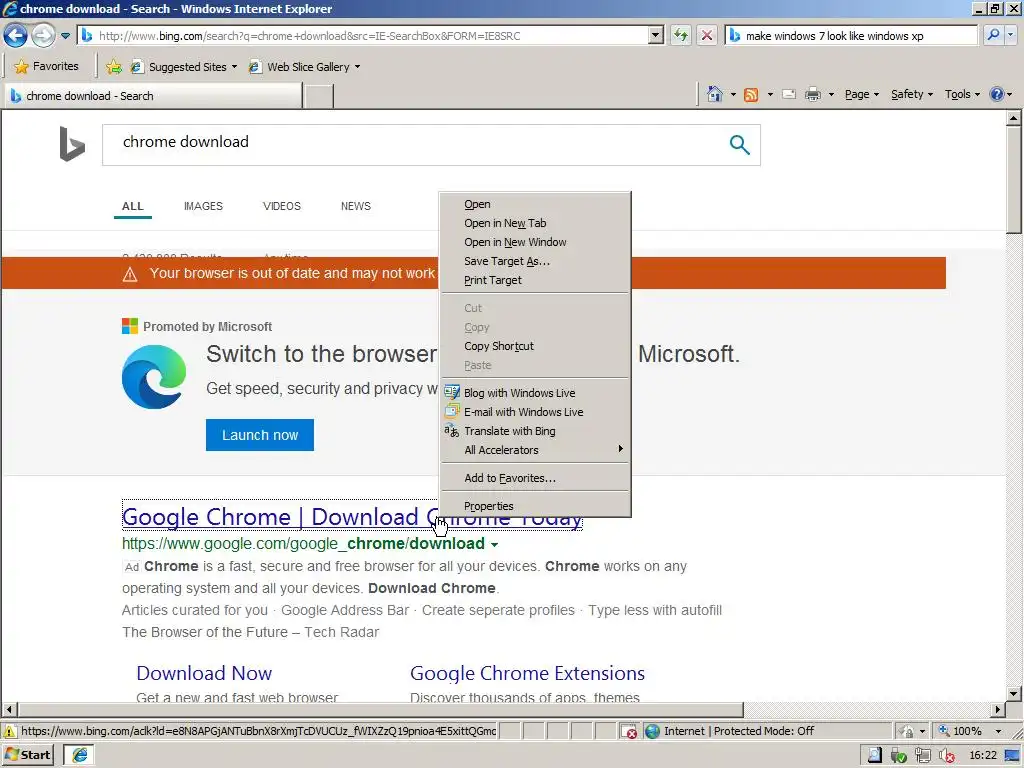Viewport: 1024px width, 768px height.
Task: Expand google_chrome/download URL dropdown arrow
Action: pyautogui.click(x=494, y=545)
